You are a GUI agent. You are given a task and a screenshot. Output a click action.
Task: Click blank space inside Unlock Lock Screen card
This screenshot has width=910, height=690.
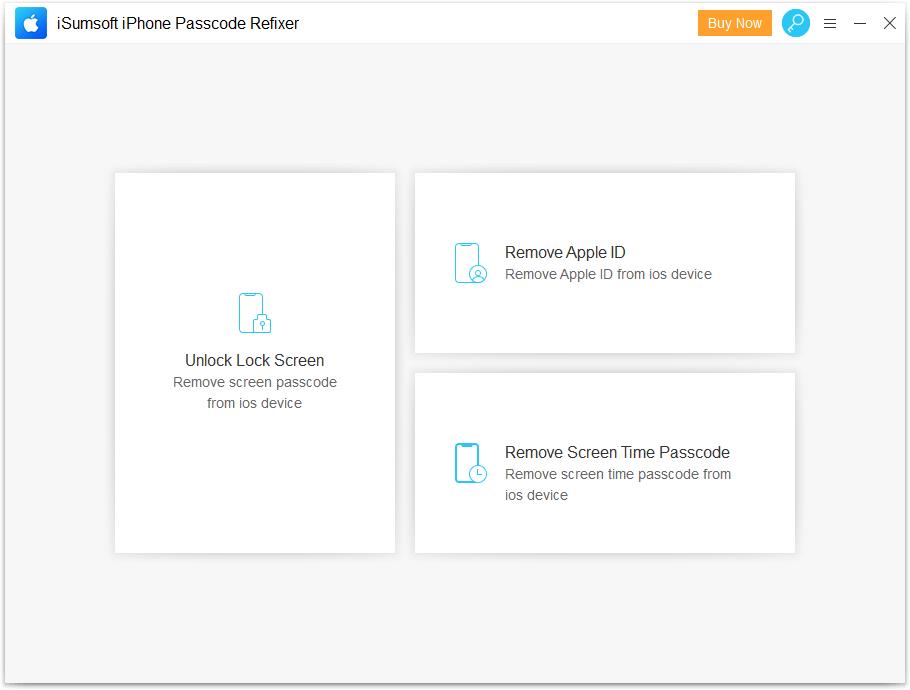tap(254, 480)
